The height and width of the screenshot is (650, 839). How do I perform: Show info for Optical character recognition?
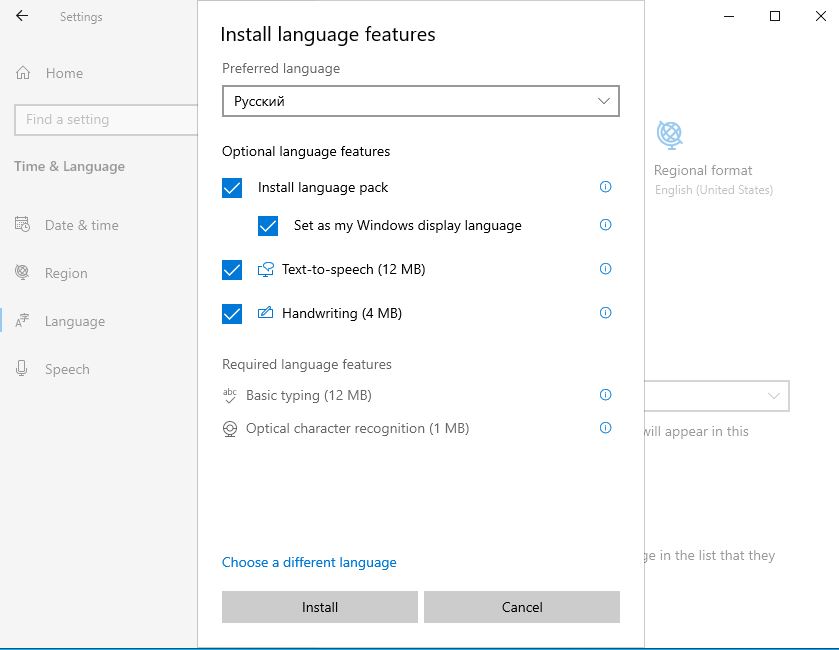pyautogui.click(x=605, y=428)
